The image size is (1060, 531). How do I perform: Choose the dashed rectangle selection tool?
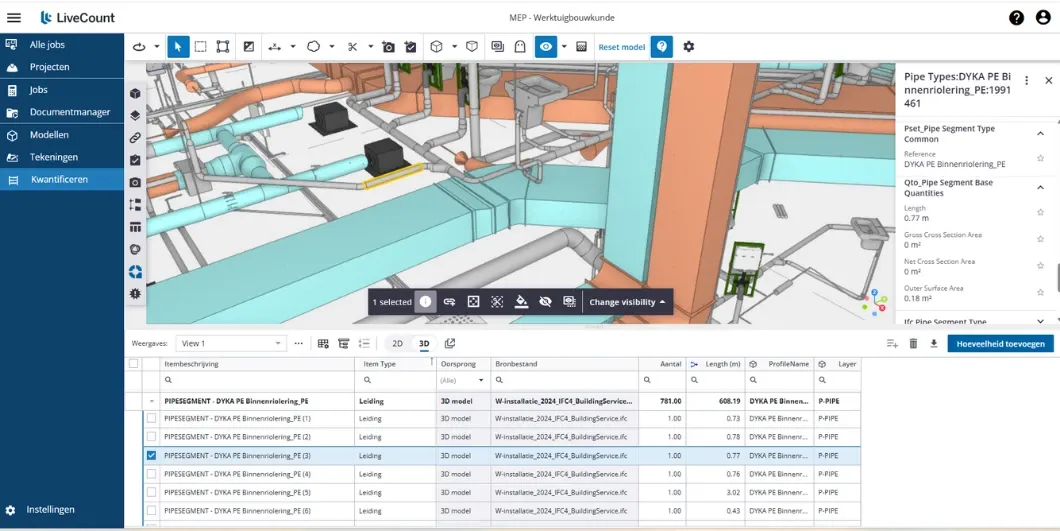coord(201,47)
